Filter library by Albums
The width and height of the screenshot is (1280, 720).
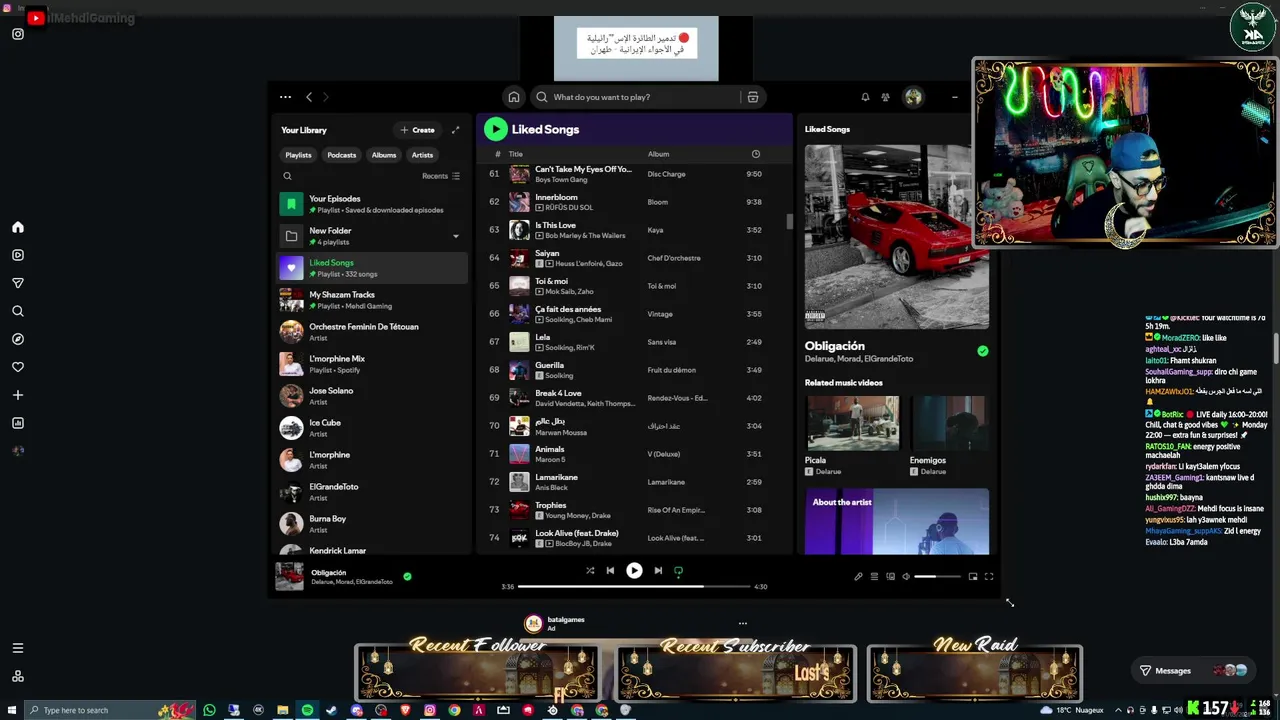(x=384, y=155)
